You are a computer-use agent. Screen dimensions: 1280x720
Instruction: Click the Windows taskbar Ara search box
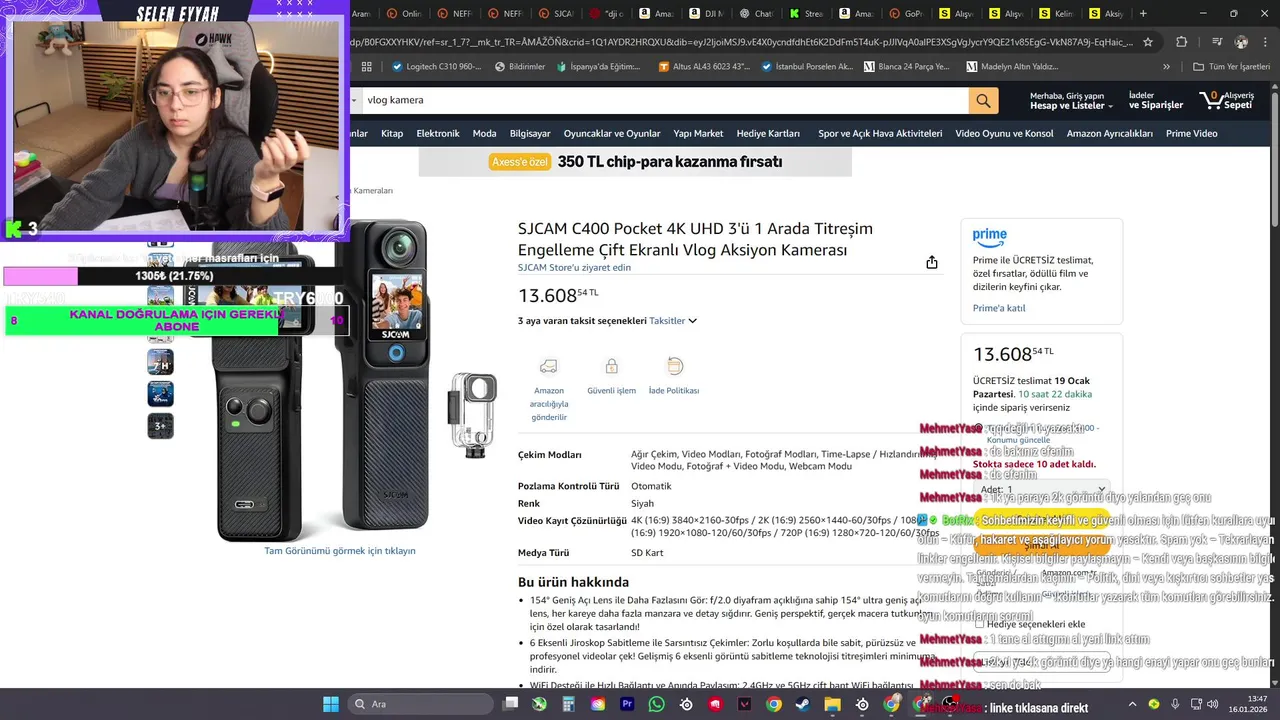point(418,704)
